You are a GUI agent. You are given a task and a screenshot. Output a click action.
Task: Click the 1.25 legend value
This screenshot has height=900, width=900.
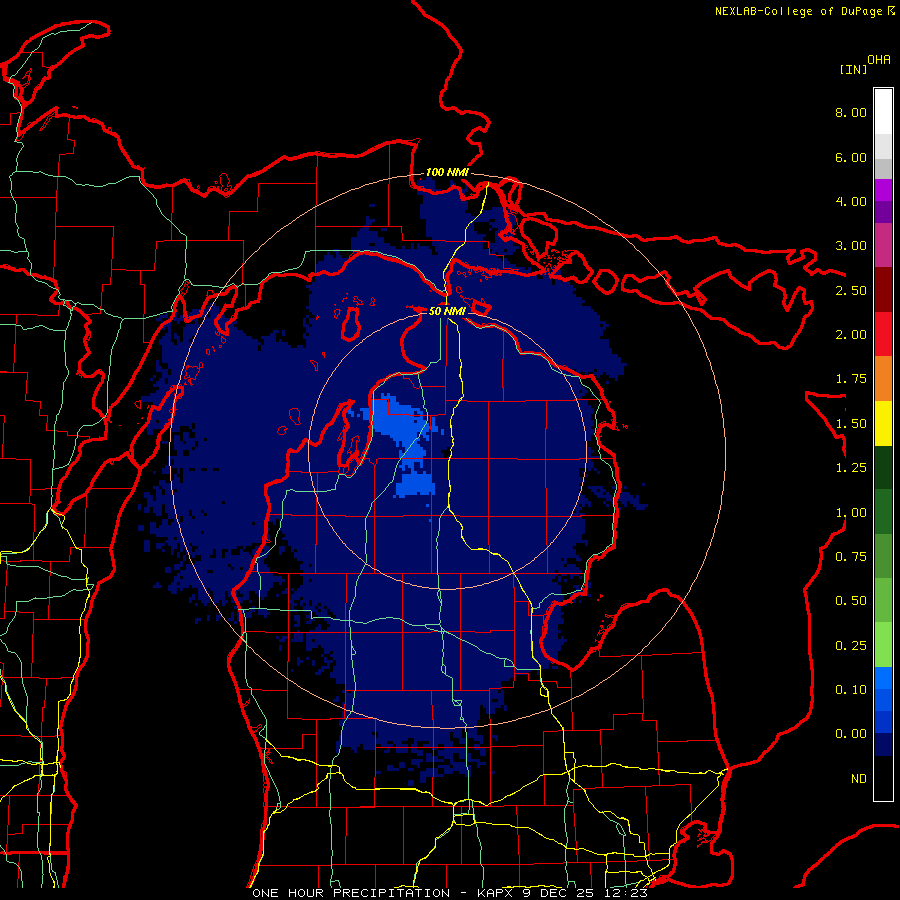[x=851, y=468]
